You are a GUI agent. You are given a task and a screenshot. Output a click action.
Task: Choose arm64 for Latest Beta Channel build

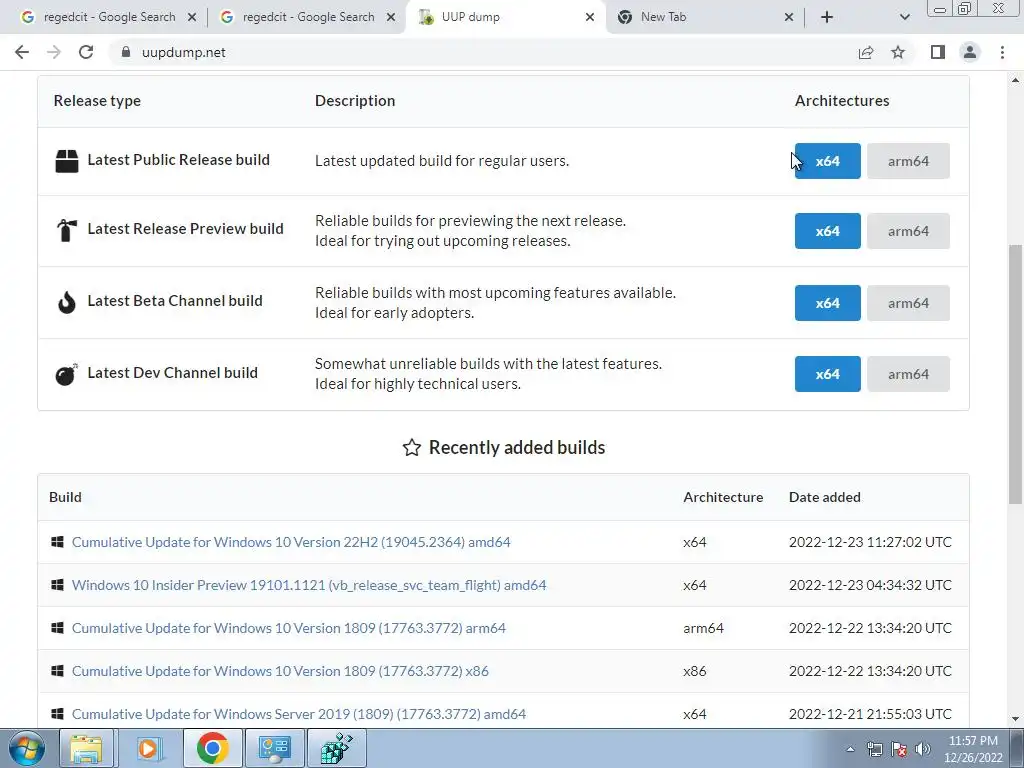908,303
